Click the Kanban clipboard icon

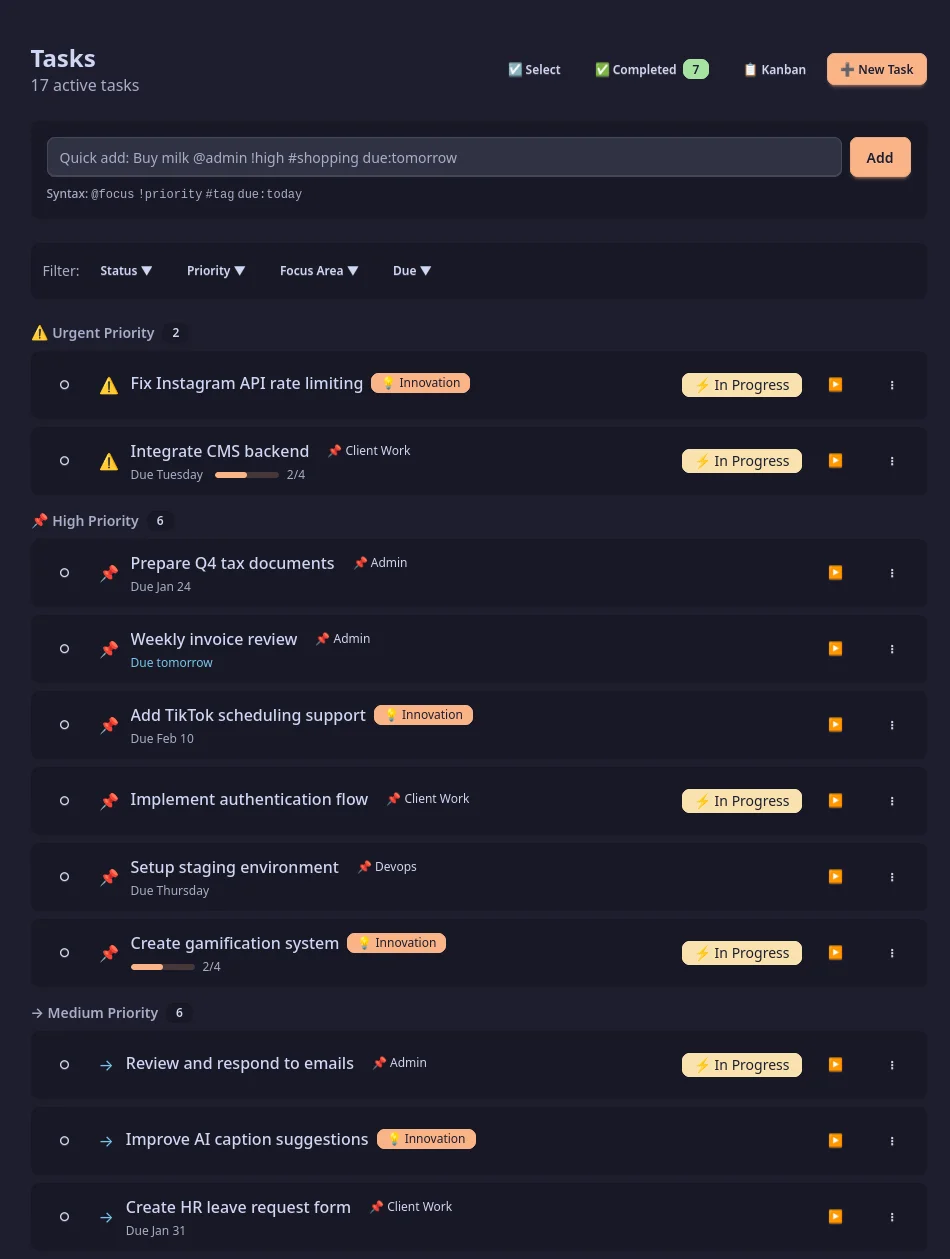coord(750,69)
